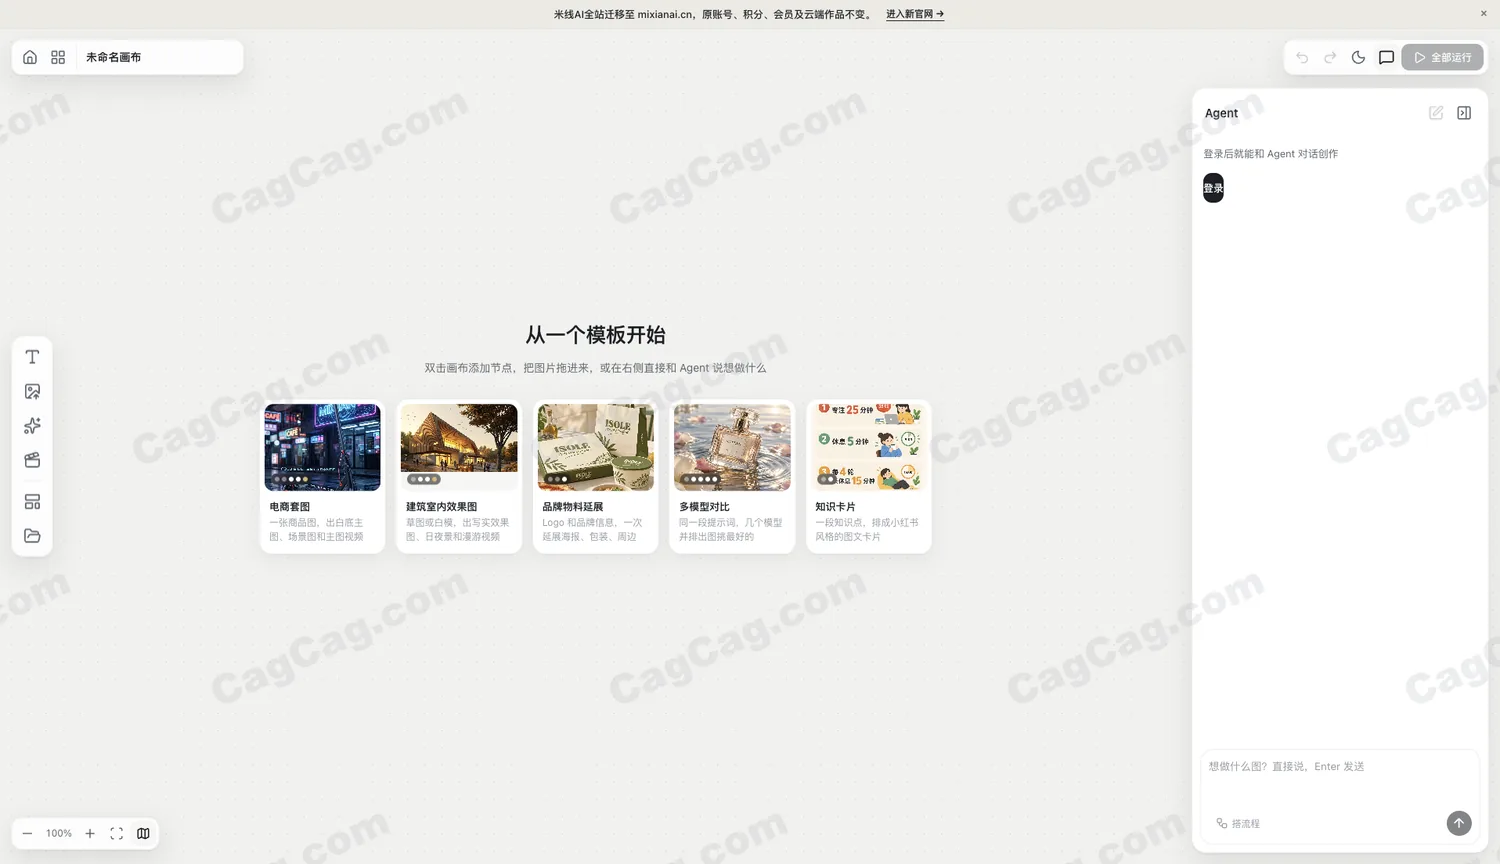Dismiss the top announcement banner

point(1484,14)
